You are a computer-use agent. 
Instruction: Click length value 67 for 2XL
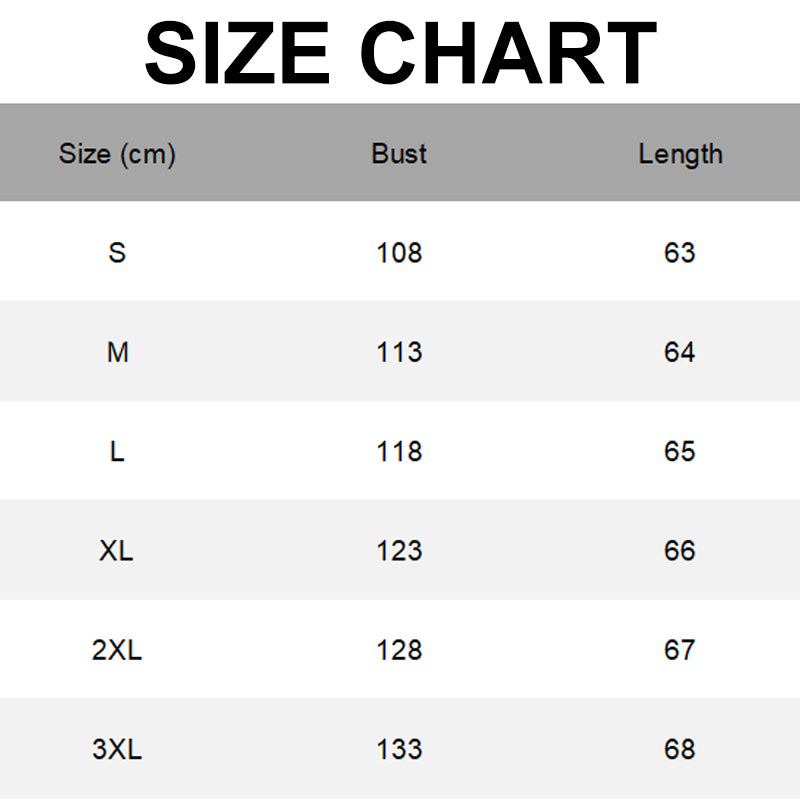[679, 650]
